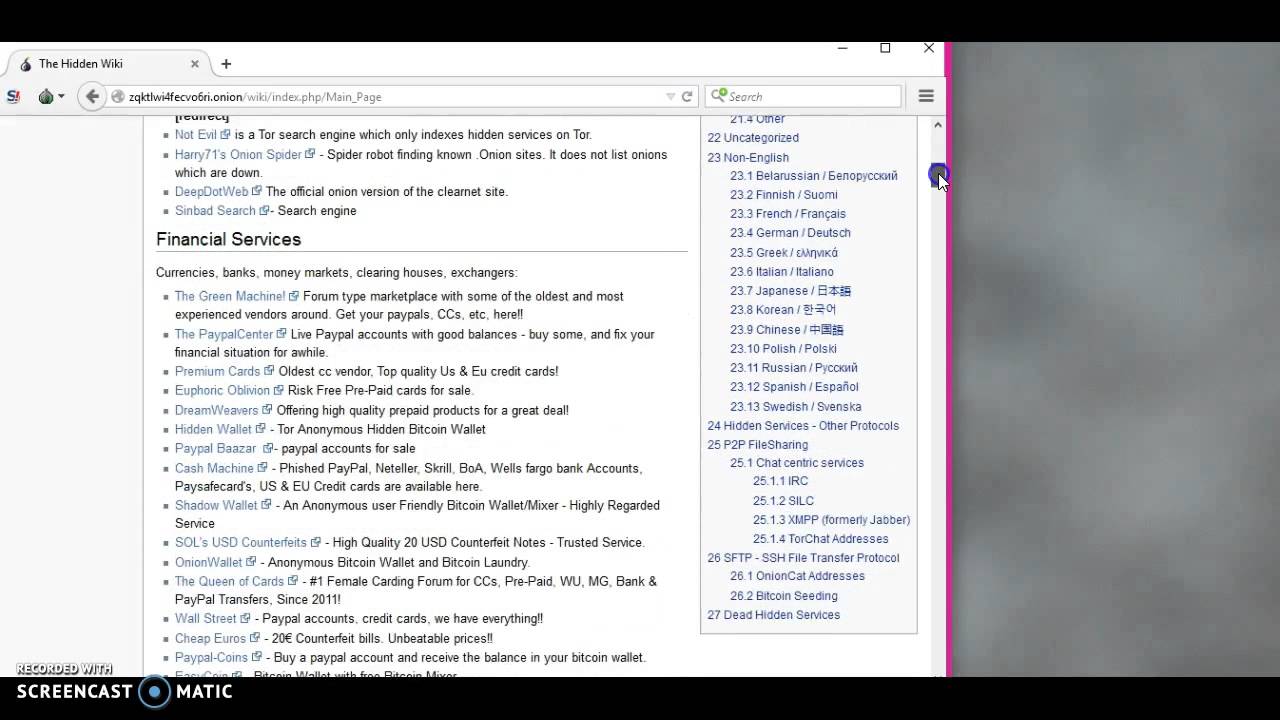Jump to 25.1.4 TorChat Addresses
Image resolution: width=1280 pixels, height=720 pixels.
(820, 539)
